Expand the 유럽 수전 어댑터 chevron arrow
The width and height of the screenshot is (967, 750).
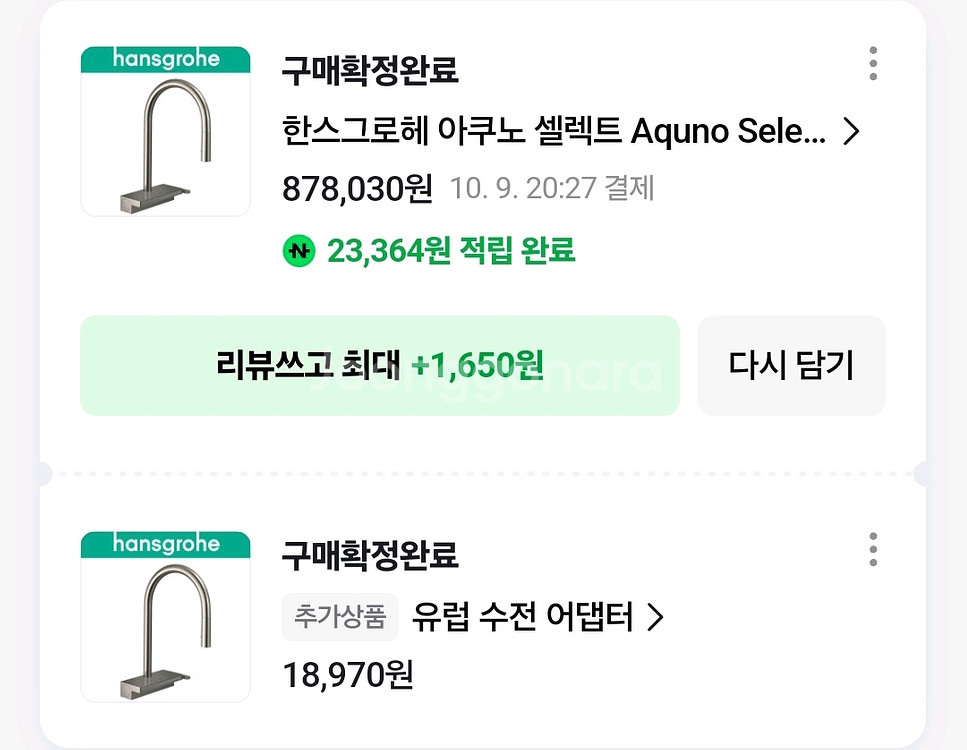656,618
